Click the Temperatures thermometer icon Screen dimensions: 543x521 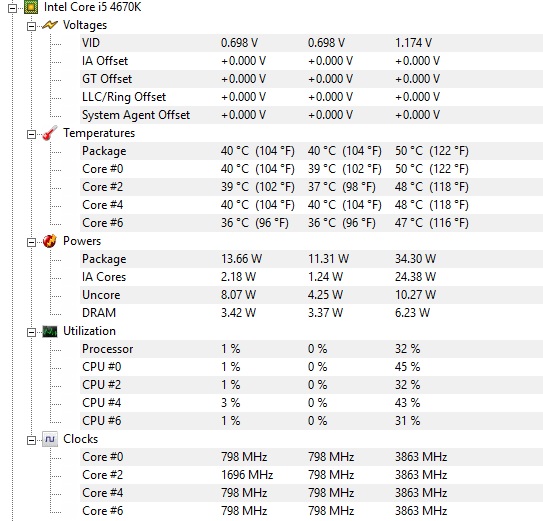(50, 133)
